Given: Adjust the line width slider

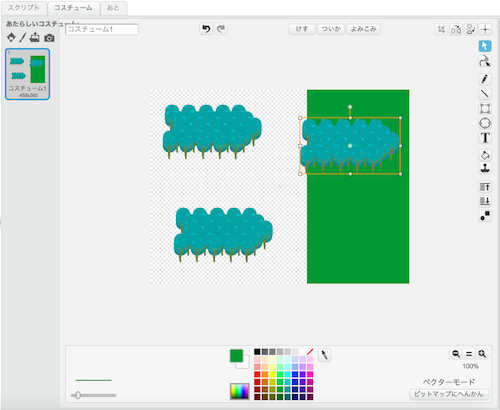Looking at the screenshot, I should coord(78,395).
